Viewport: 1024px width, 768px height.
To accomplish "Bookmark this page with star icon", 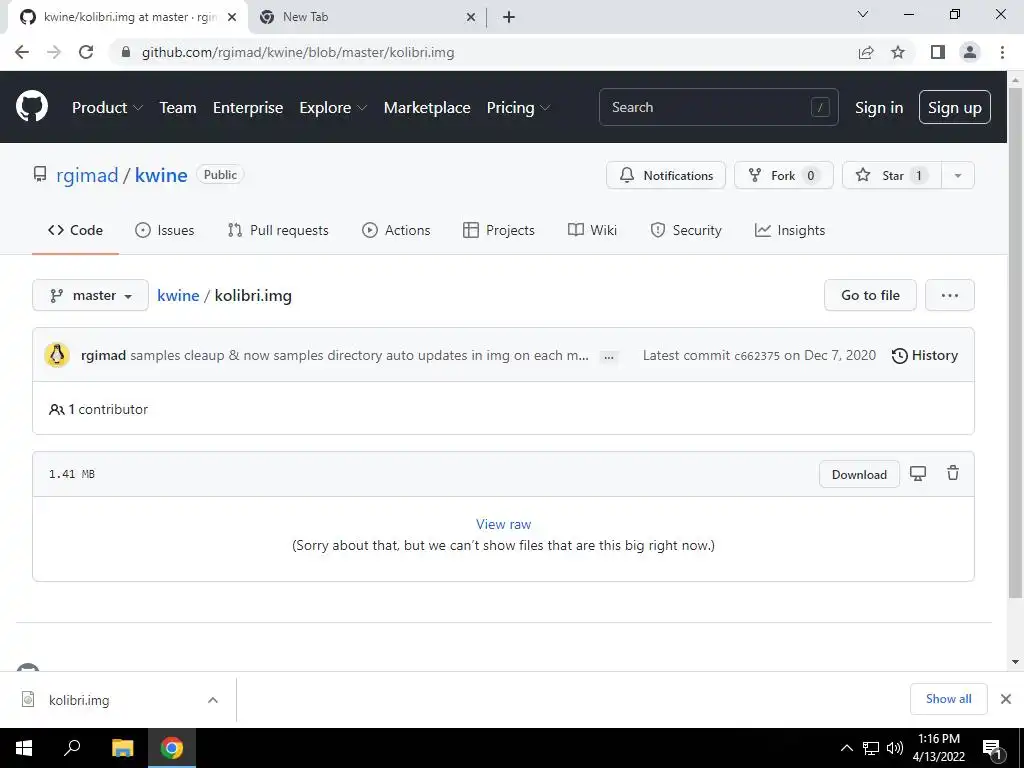I will click(898, 52).
